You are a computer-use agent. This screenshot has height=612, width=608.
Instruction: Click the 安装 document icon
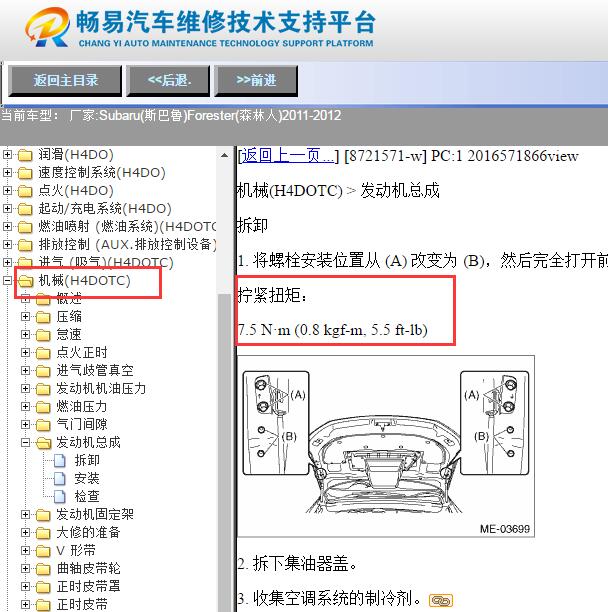[59, 479]
